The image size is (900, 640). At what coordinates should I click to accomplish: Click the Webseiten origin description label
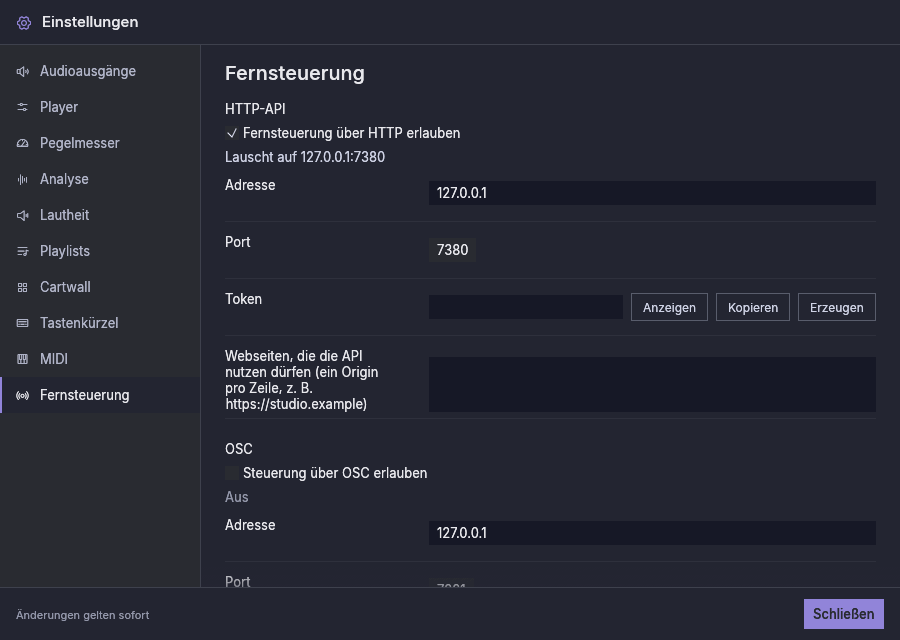click(302, 380)
